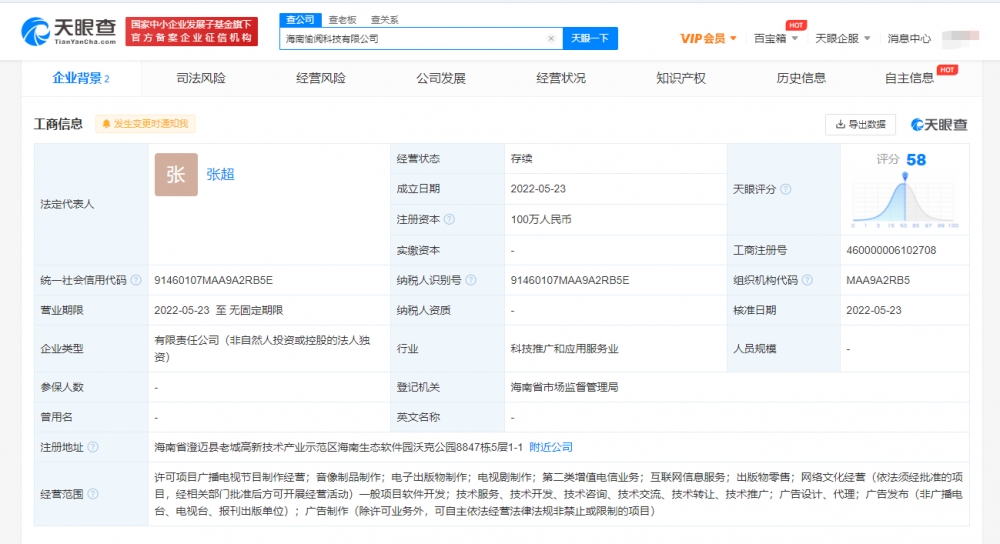This screenshot has height=544, width=1000.
Task: Clear the search box with the X icon
Action: pos(551,39)
